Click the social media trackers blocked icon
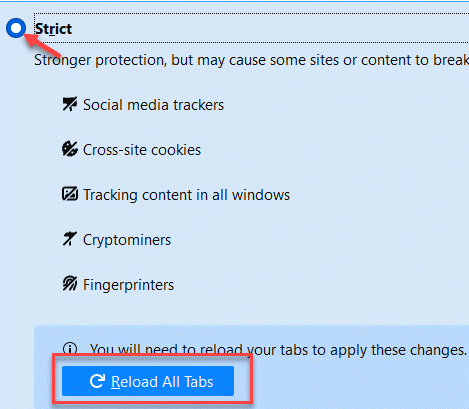 point(70,104)
